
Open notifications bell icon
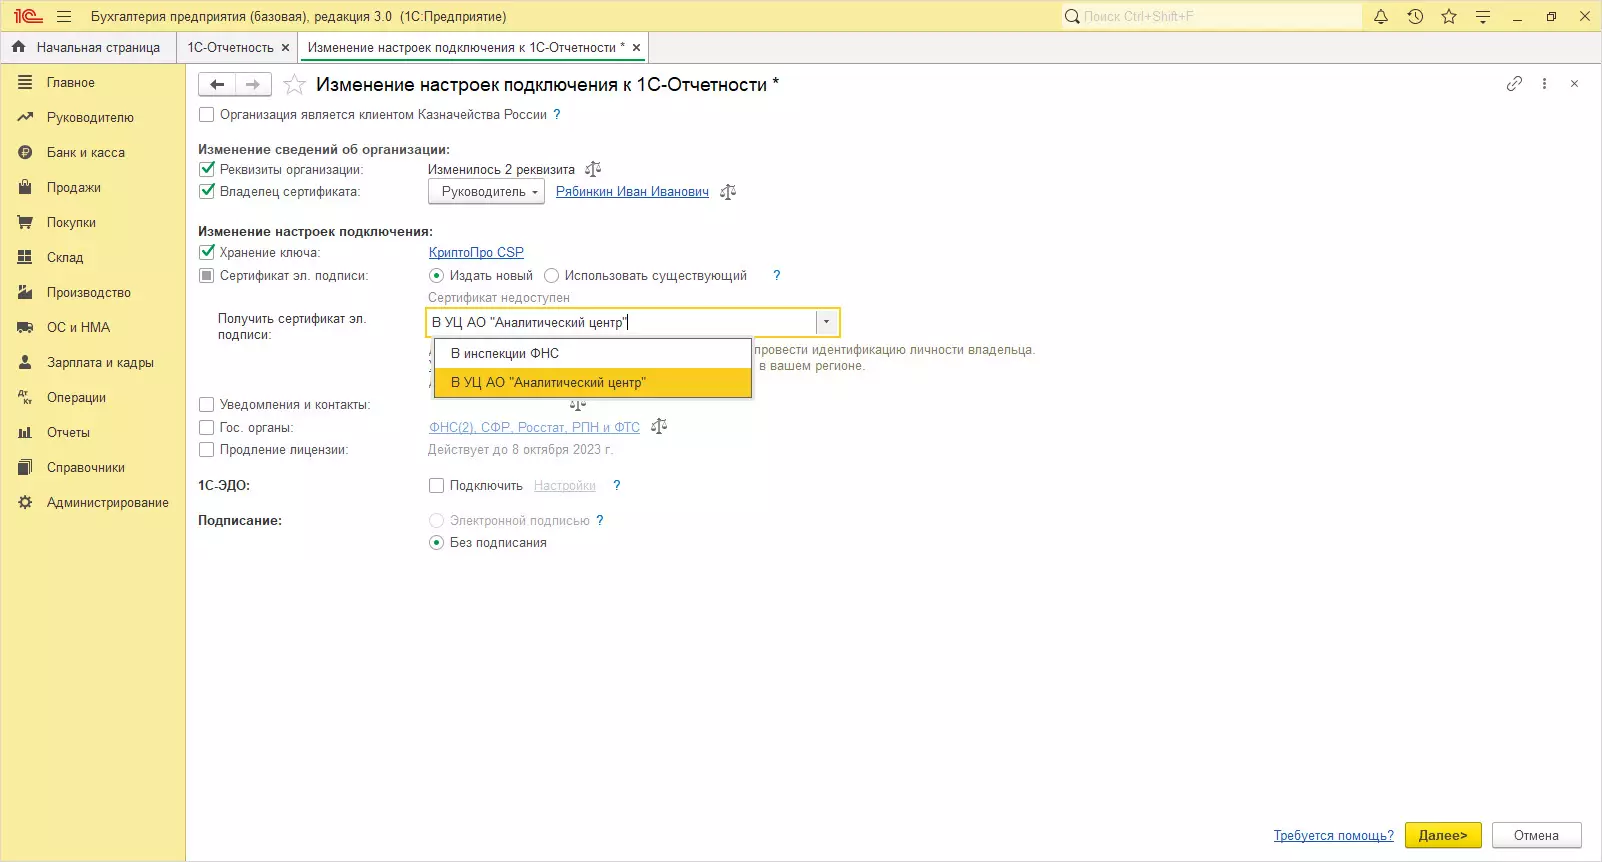click(1381, 16)
